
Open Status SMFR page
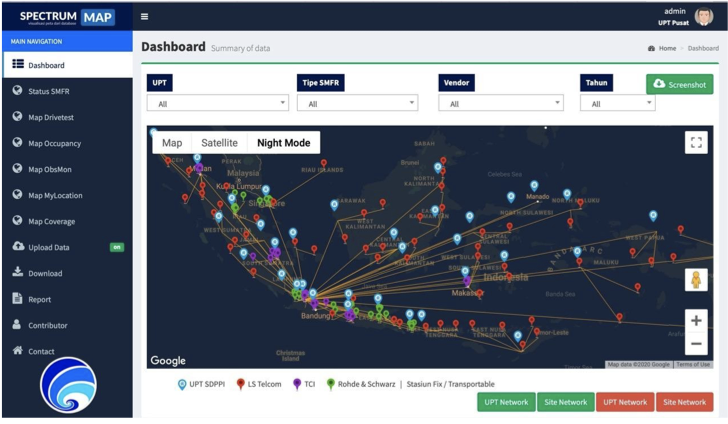coord(68,91)
